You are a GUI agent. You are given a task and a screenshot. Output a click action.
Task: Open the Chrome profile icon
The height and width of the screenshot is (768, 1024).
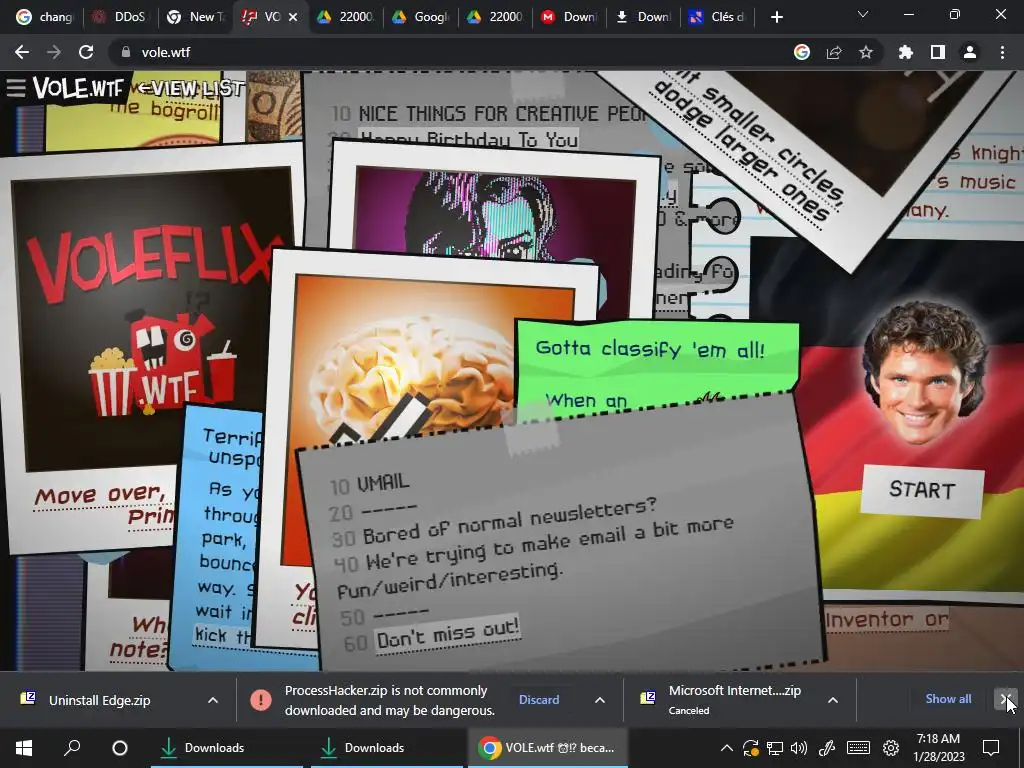click(x=970, y=52)
